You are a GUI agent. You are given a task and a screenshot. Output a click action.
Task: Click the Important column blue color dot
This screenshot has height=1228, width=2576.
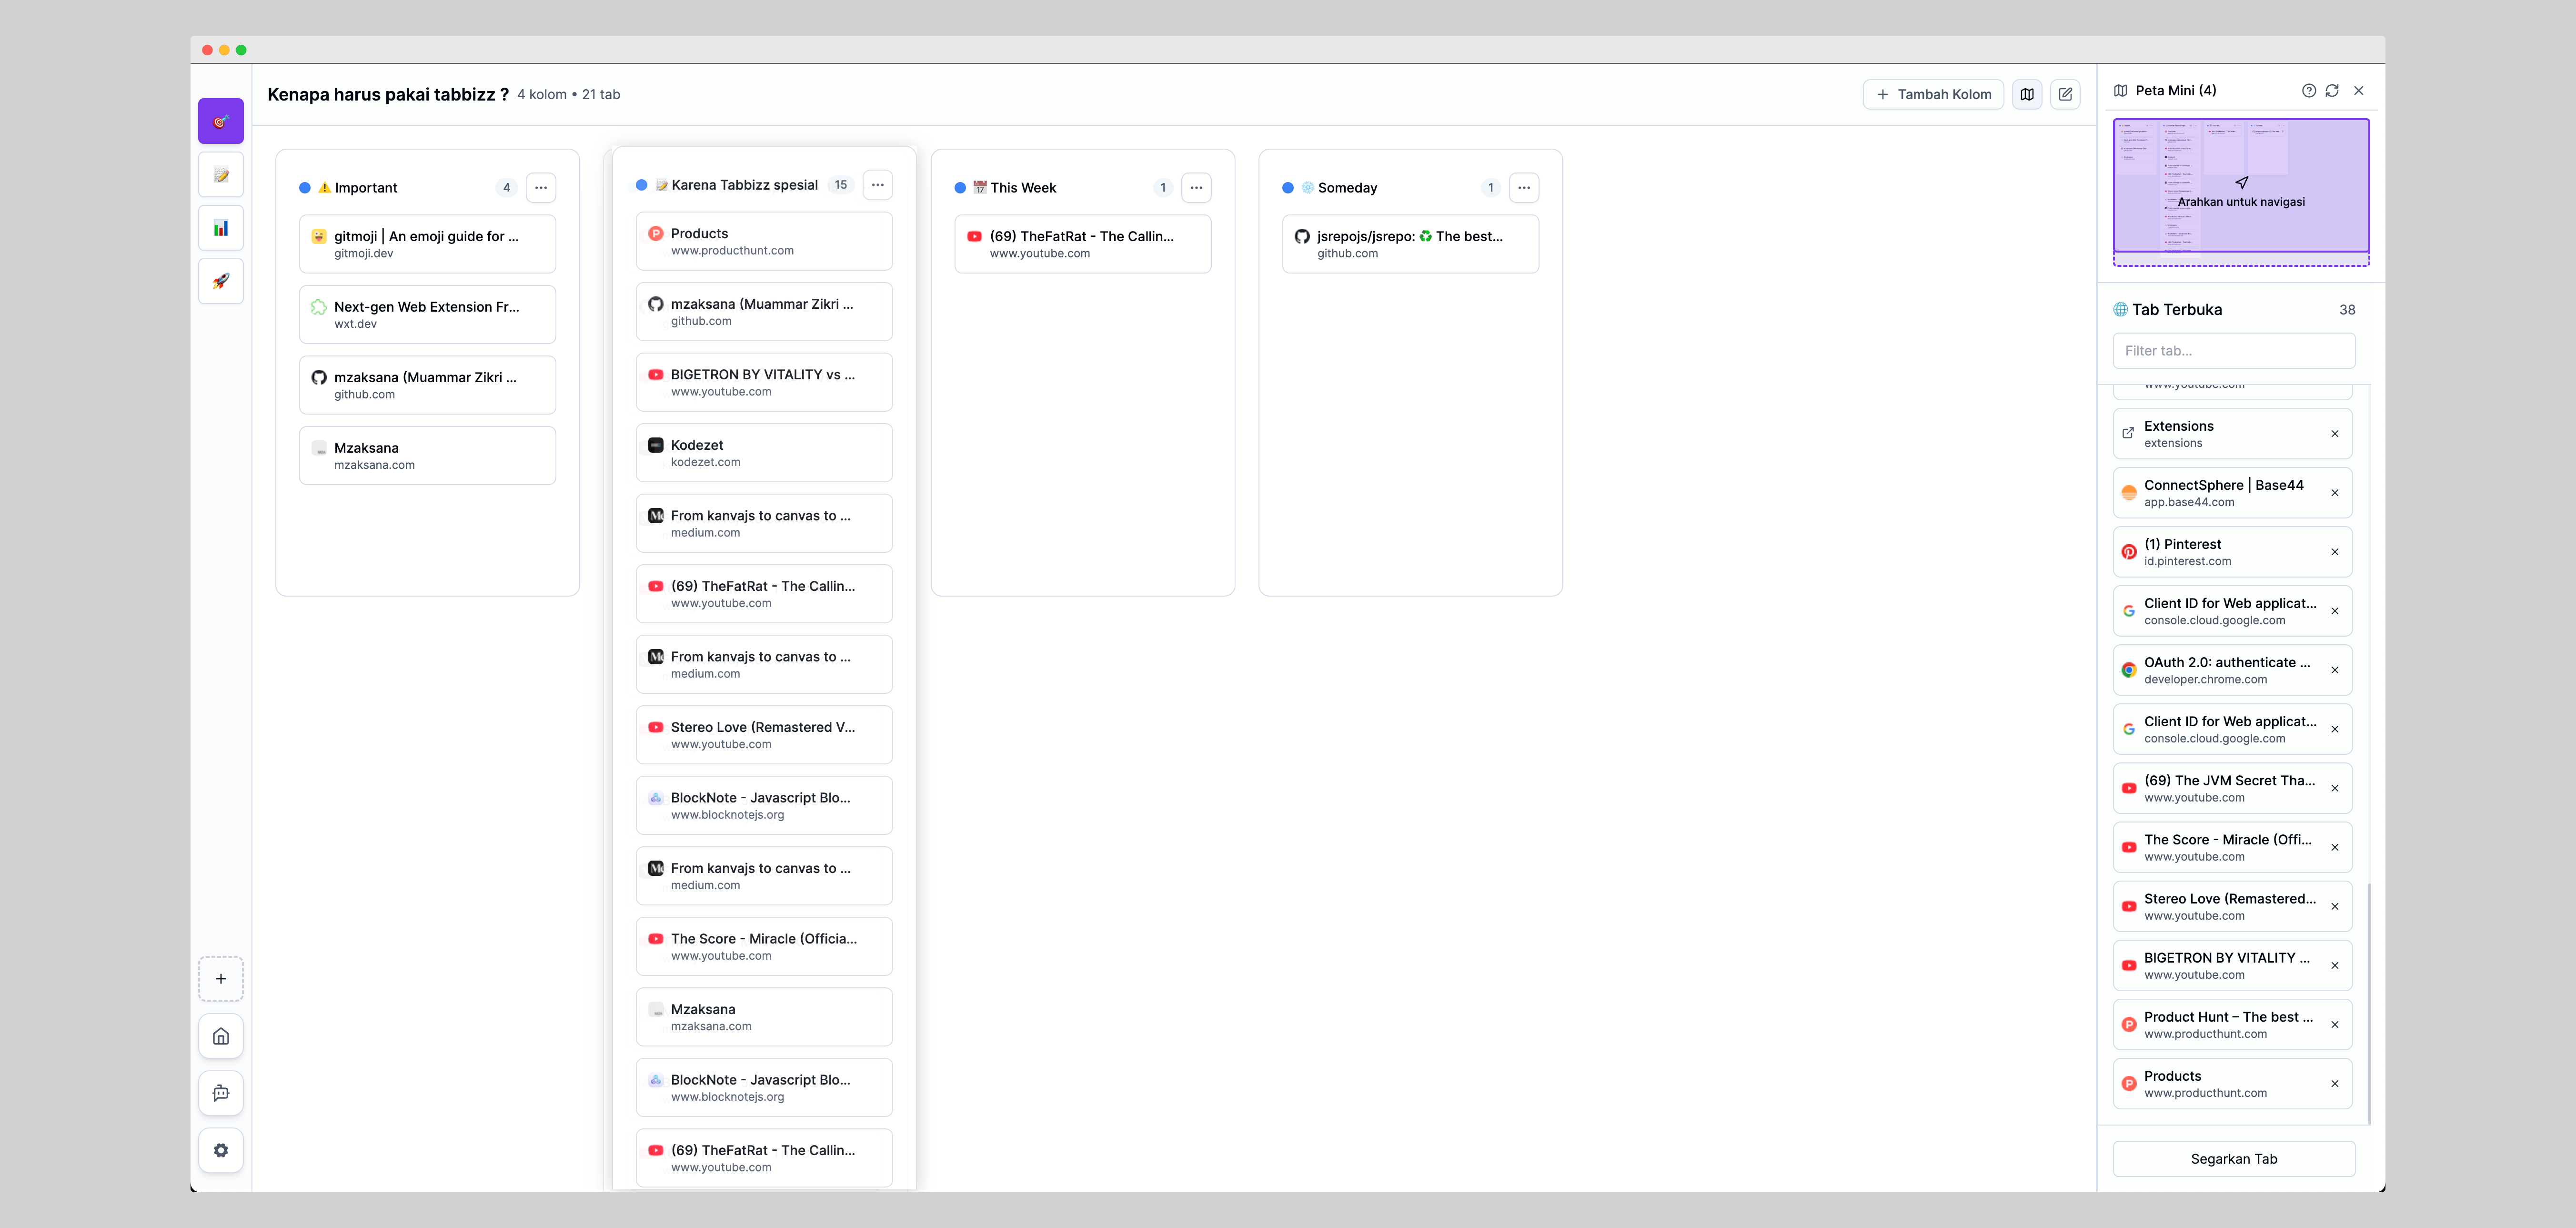(305, 188)
